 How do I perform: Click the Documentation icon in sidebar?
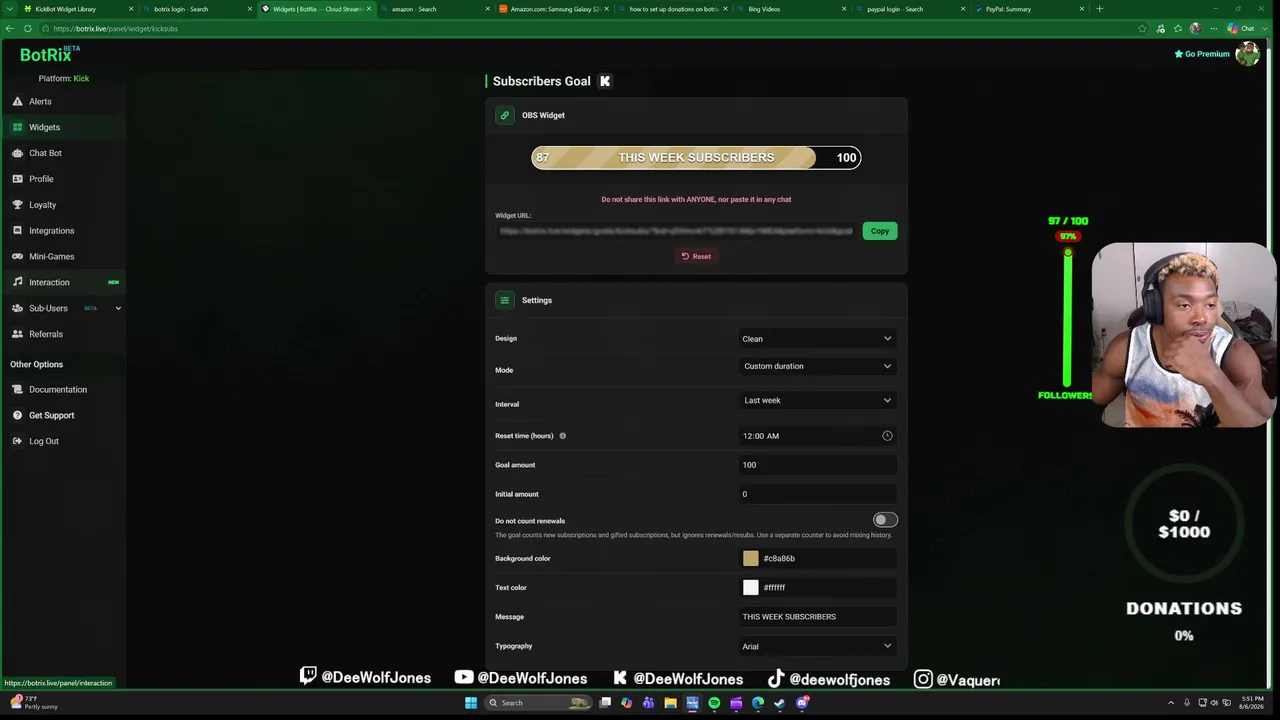[18, 389]
